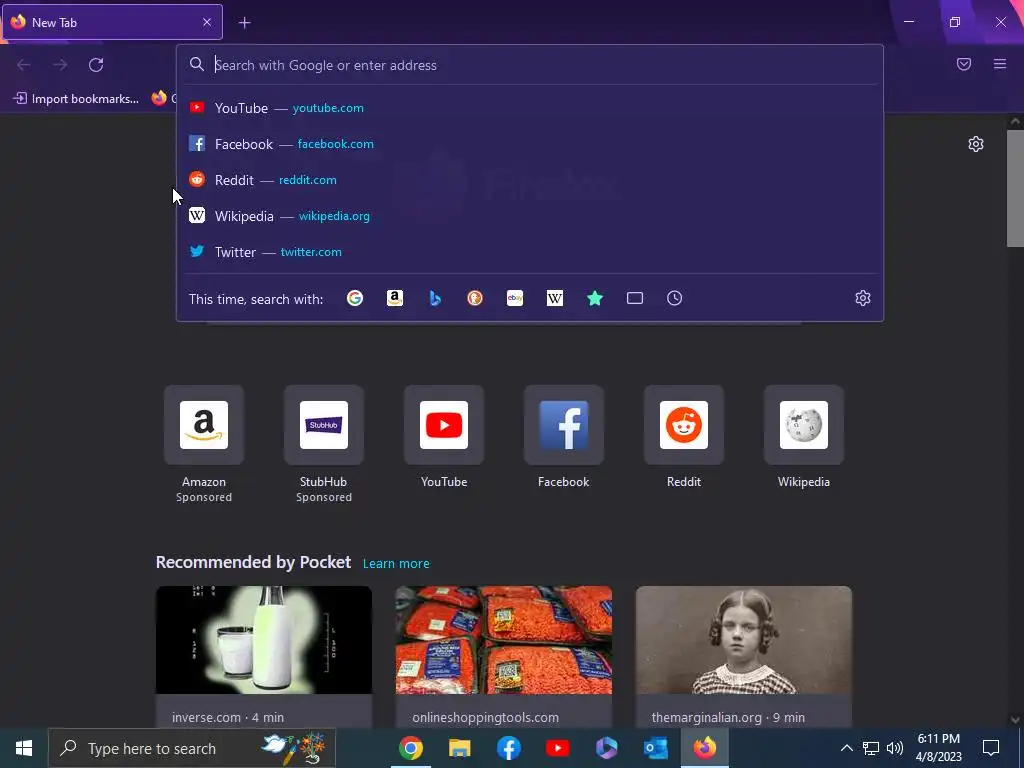Open the network tray icon
This screenshot has width=1024, height=768.
[x=871, y=748]
